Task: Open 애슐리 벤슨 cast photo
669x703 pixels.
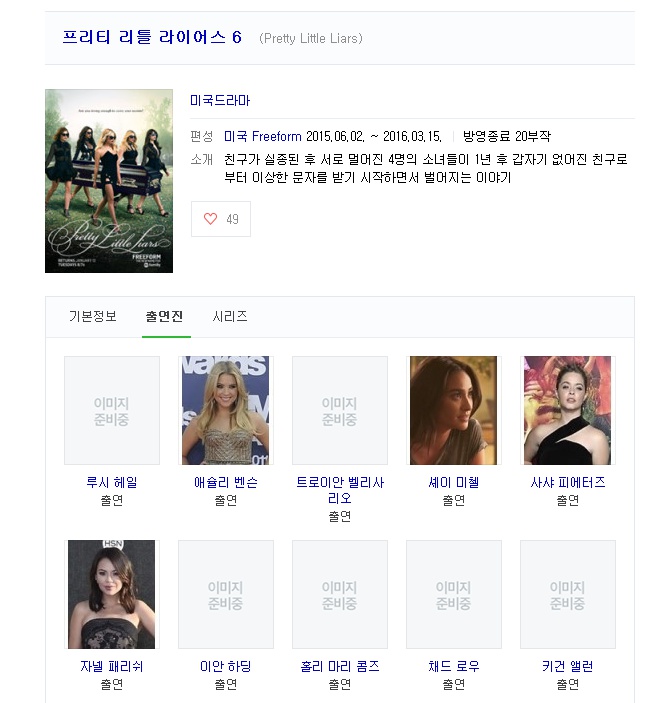Action: tap(226, 410)
